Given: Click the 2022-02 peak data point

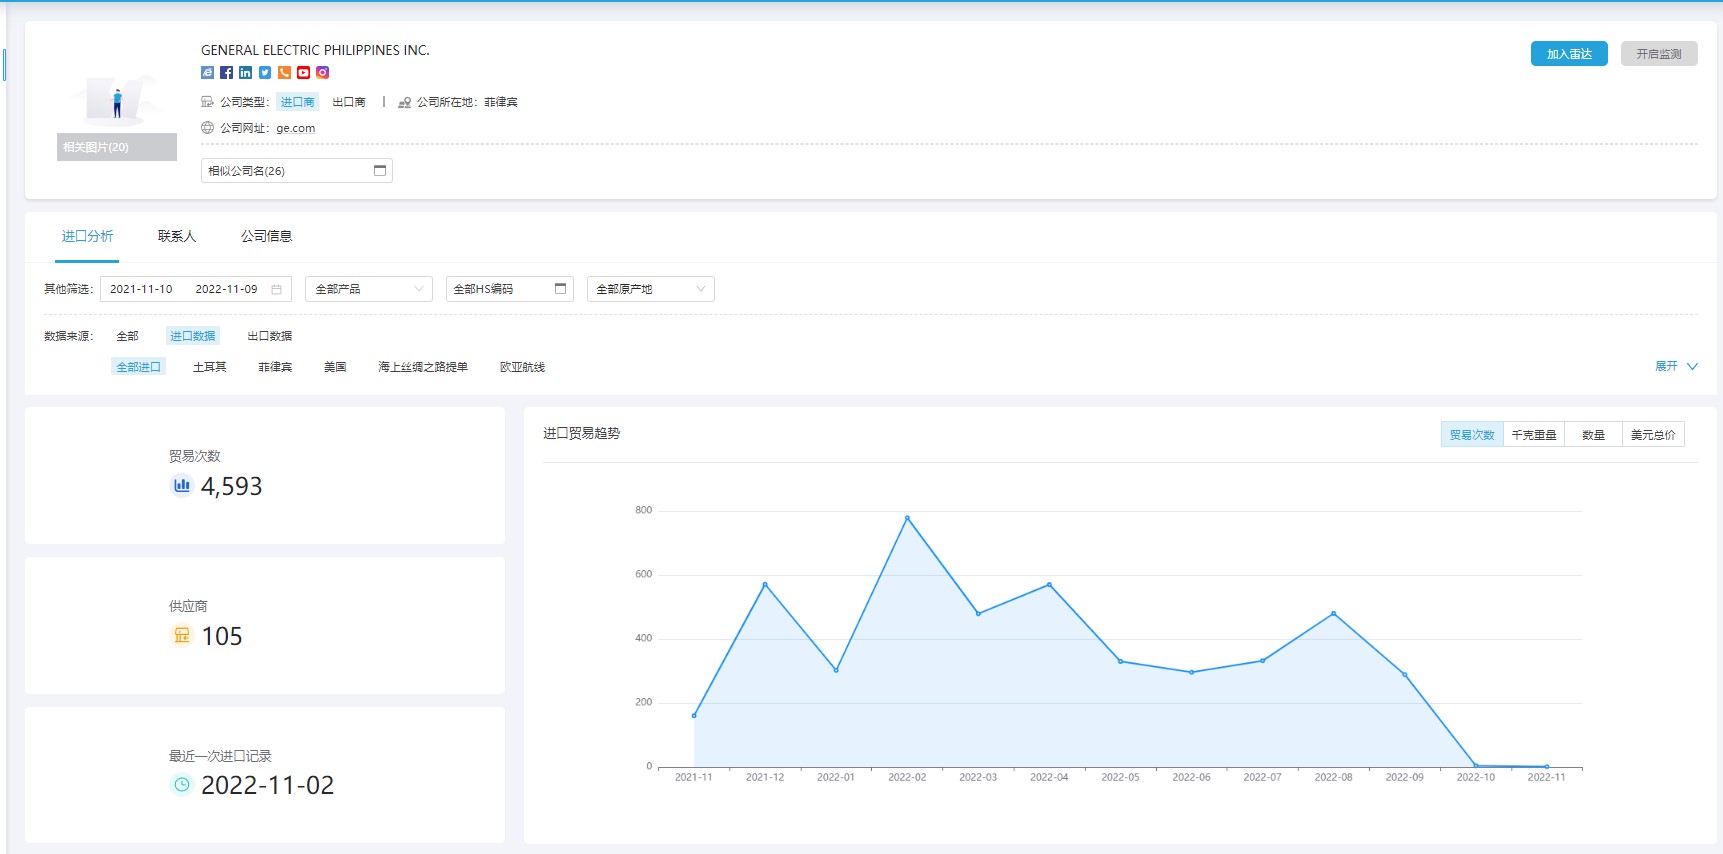Looking at the screenshot, I should [907, 518].
